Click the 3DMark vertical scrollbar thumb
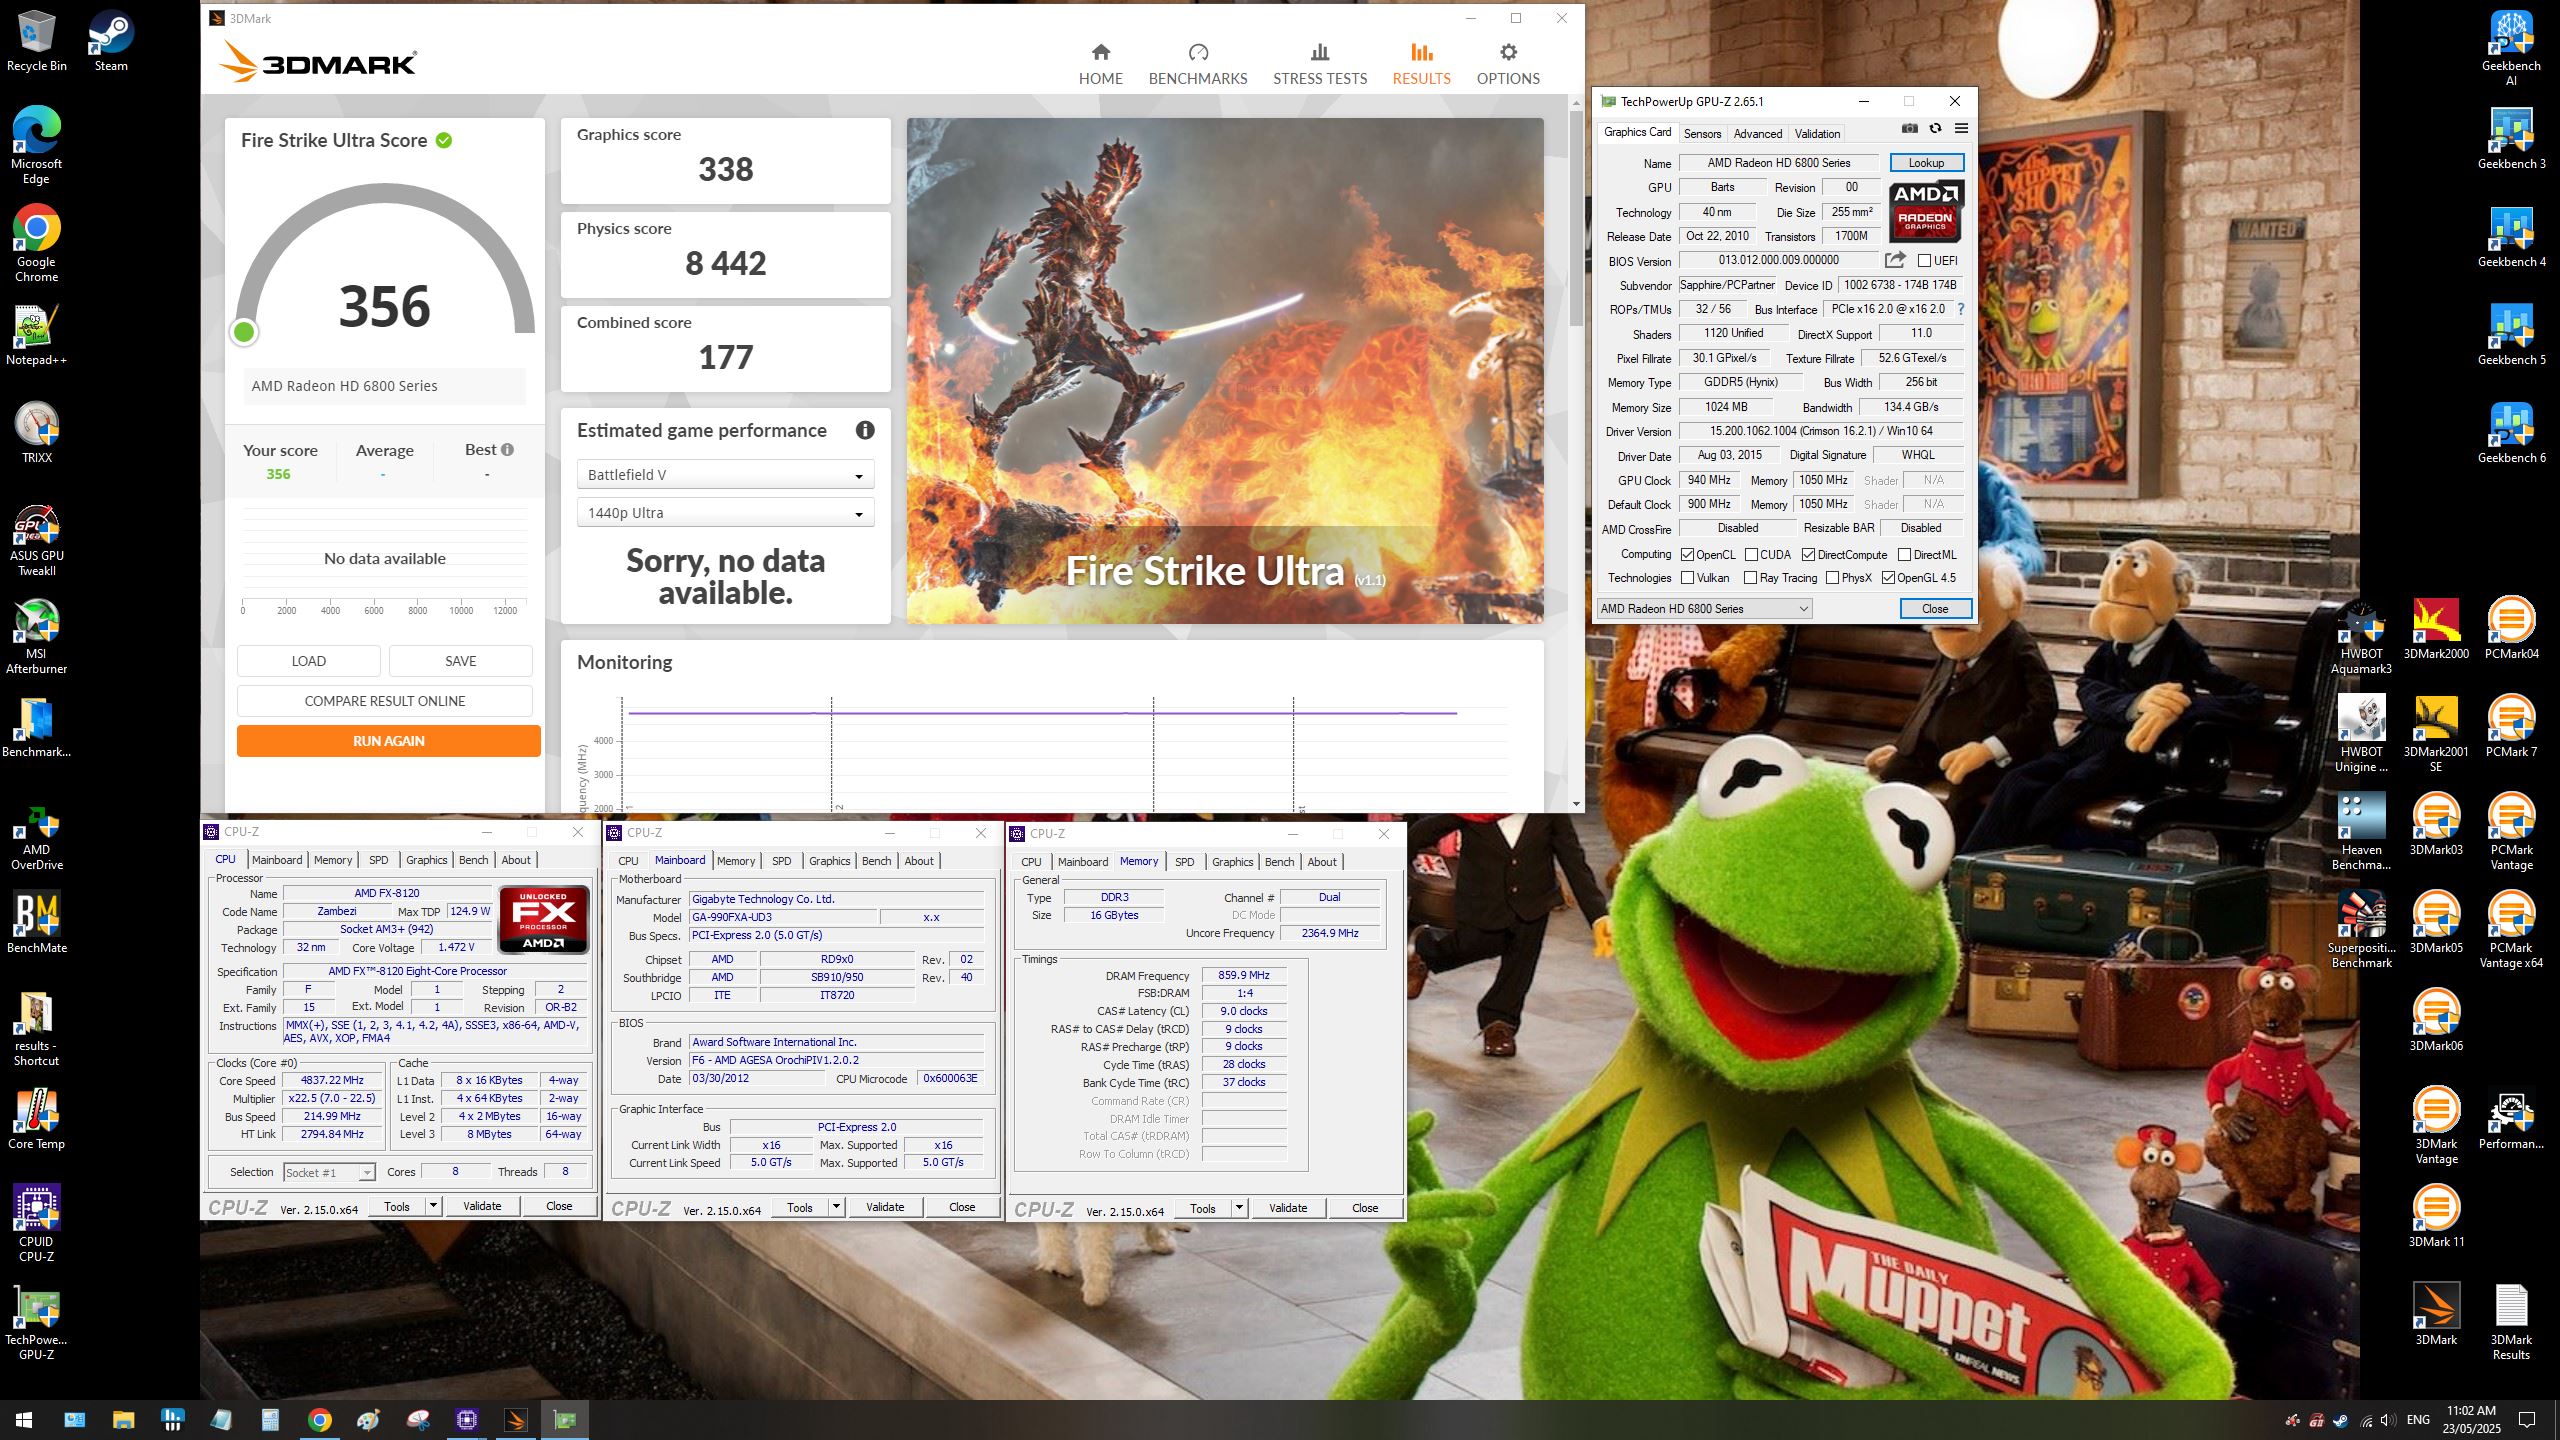Viewport: 2560px width, 1440px height. 1576,217
